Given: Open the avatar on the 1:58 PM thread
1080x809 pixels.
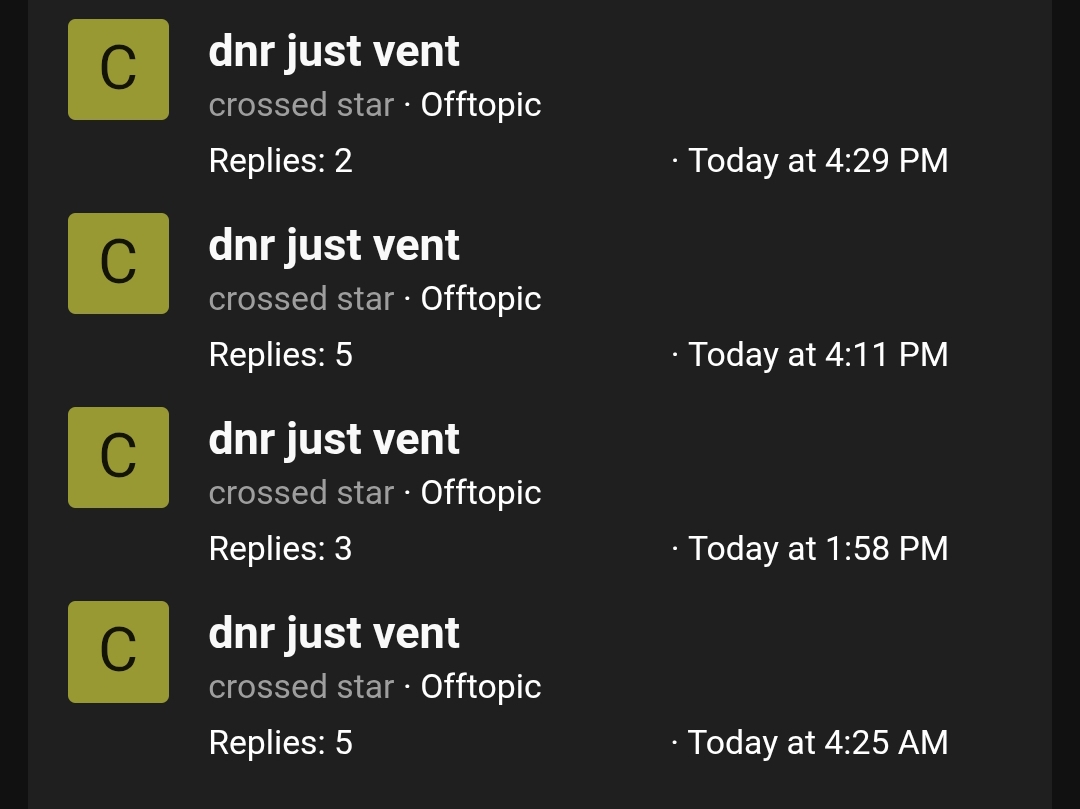Looking at the screenshot, I should (118, 458).
